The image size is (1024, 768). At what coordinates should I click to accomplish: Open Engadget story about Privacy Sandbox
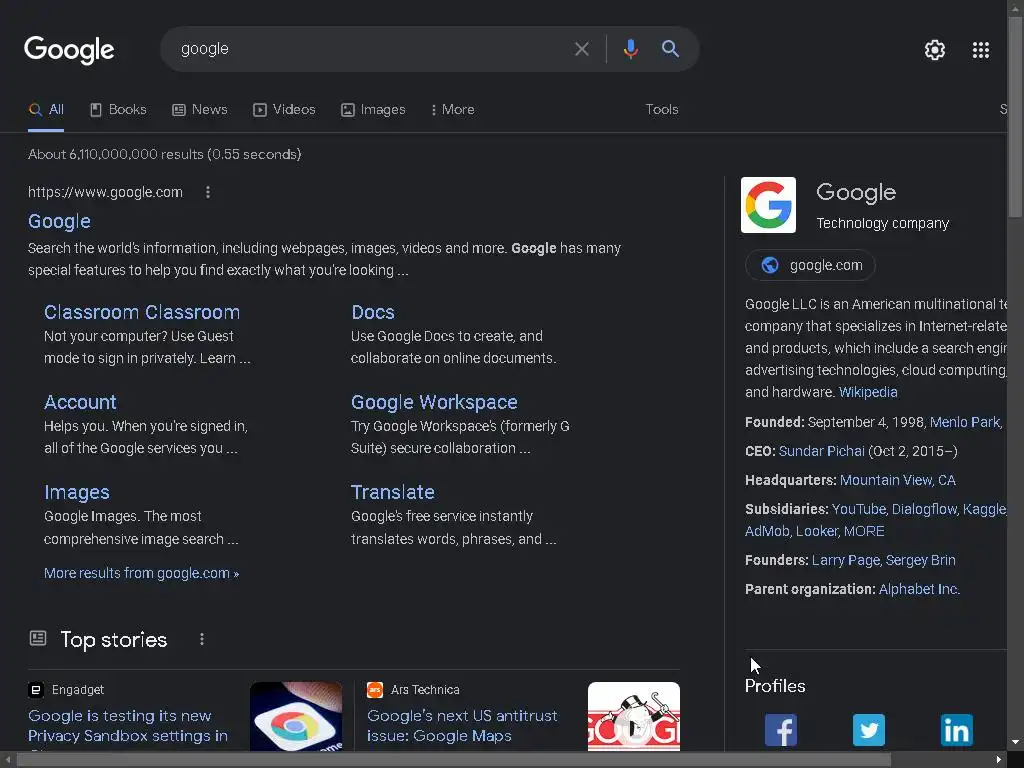click(128, 726)
